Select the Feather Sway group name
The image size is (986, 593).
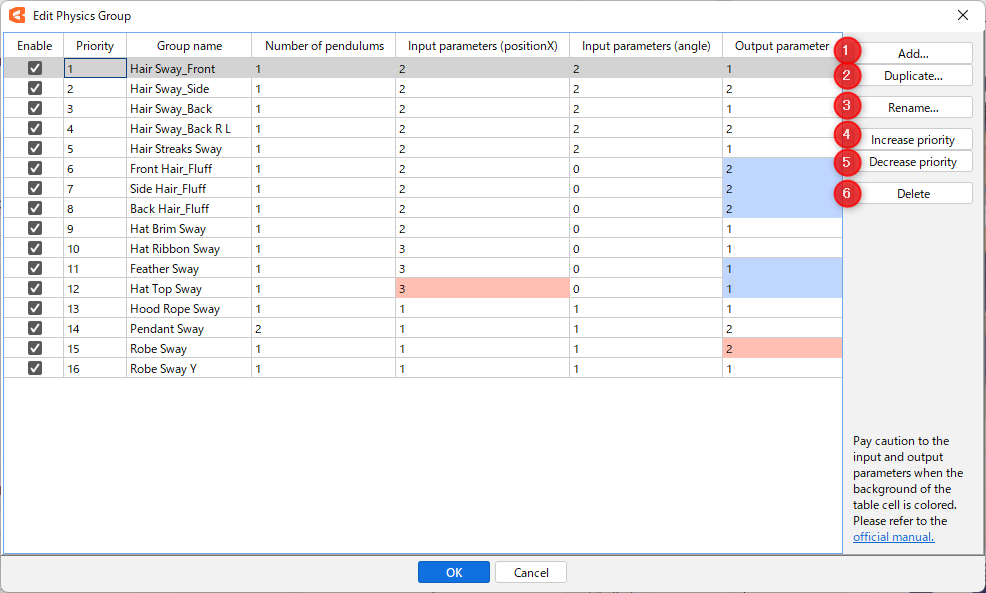click(164, 269)
